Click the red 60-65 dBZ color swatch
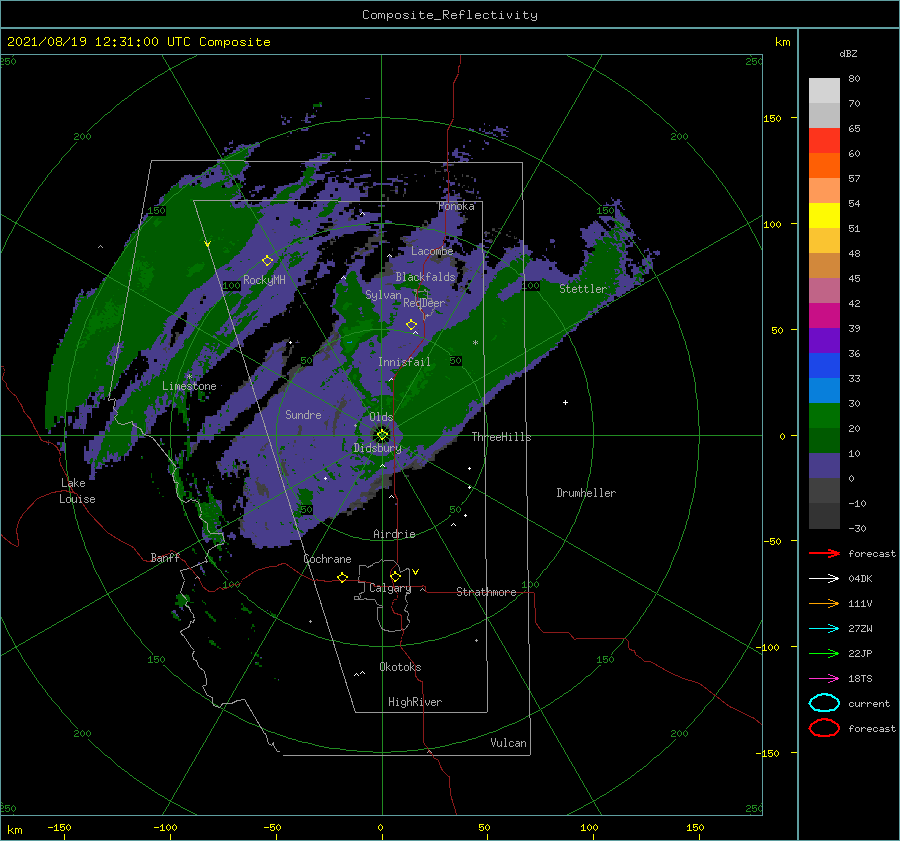Viewport: 900px width, 841px height. point(824,141)
